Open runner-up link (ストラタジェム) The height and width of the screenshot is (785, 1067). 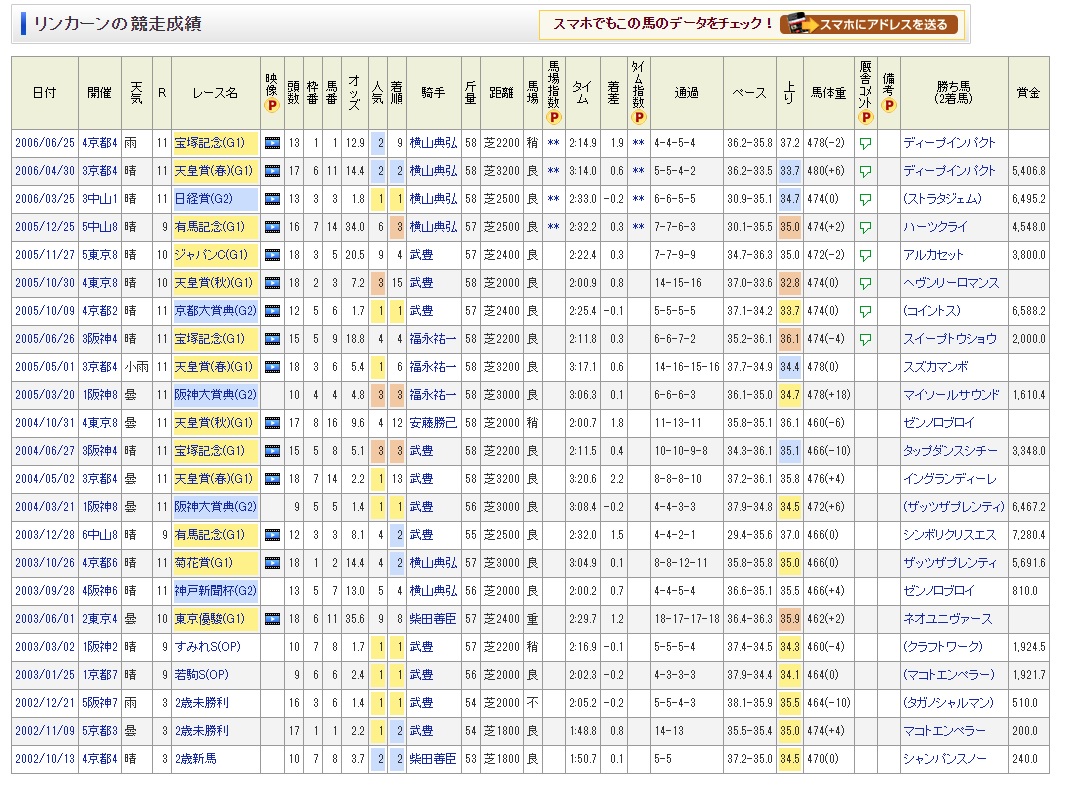click(942, 199)
